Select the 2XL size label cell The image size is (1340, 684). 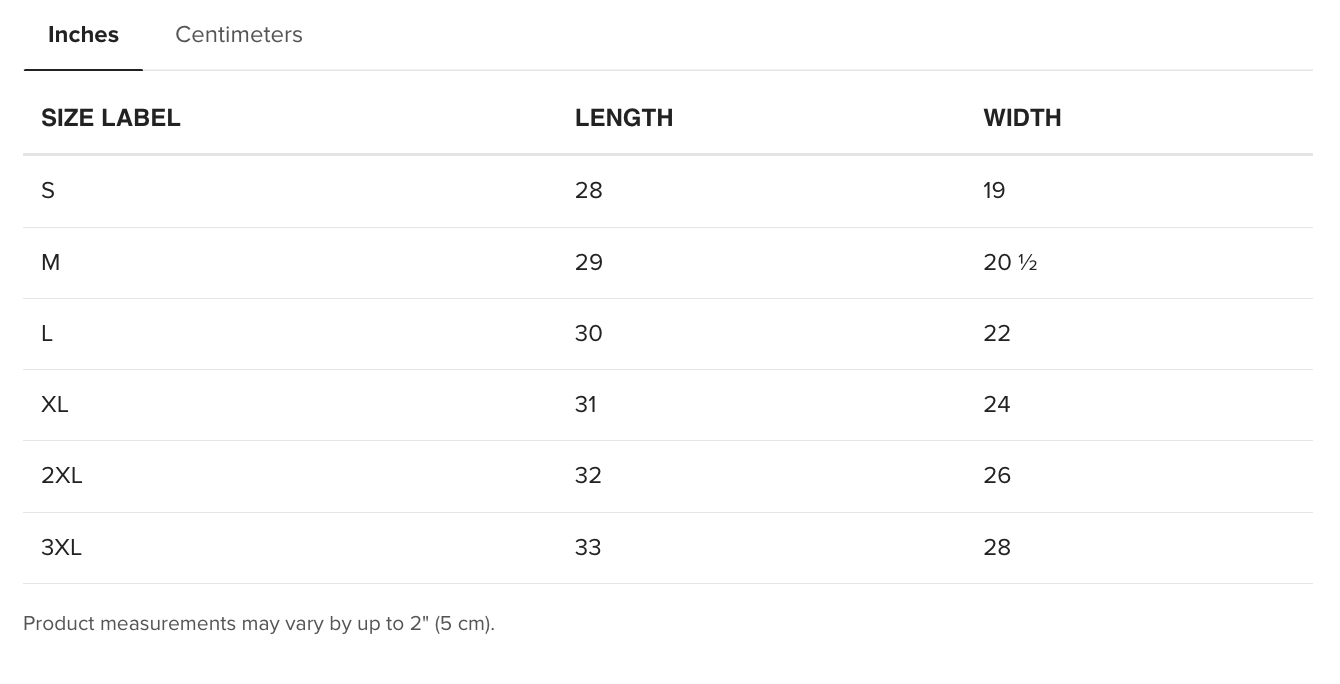pos(62,476)
